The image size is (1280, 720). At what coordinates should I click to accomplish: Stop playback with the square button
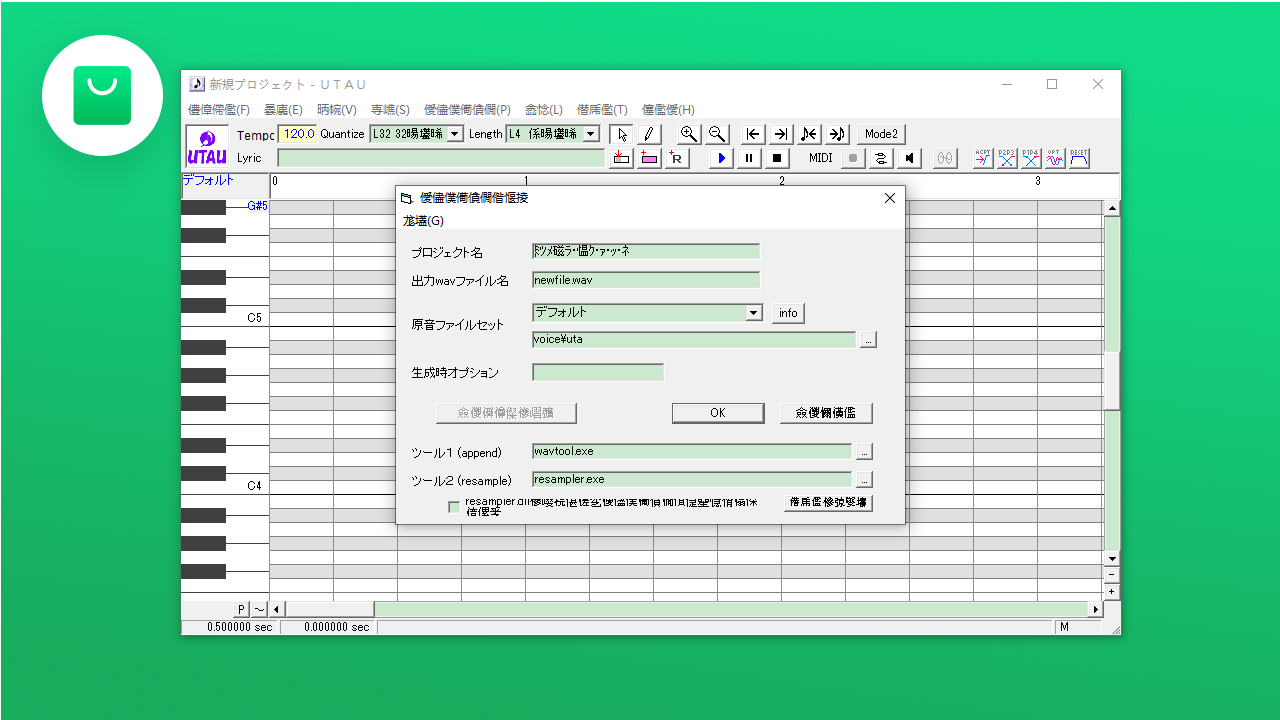coord(776,157)
